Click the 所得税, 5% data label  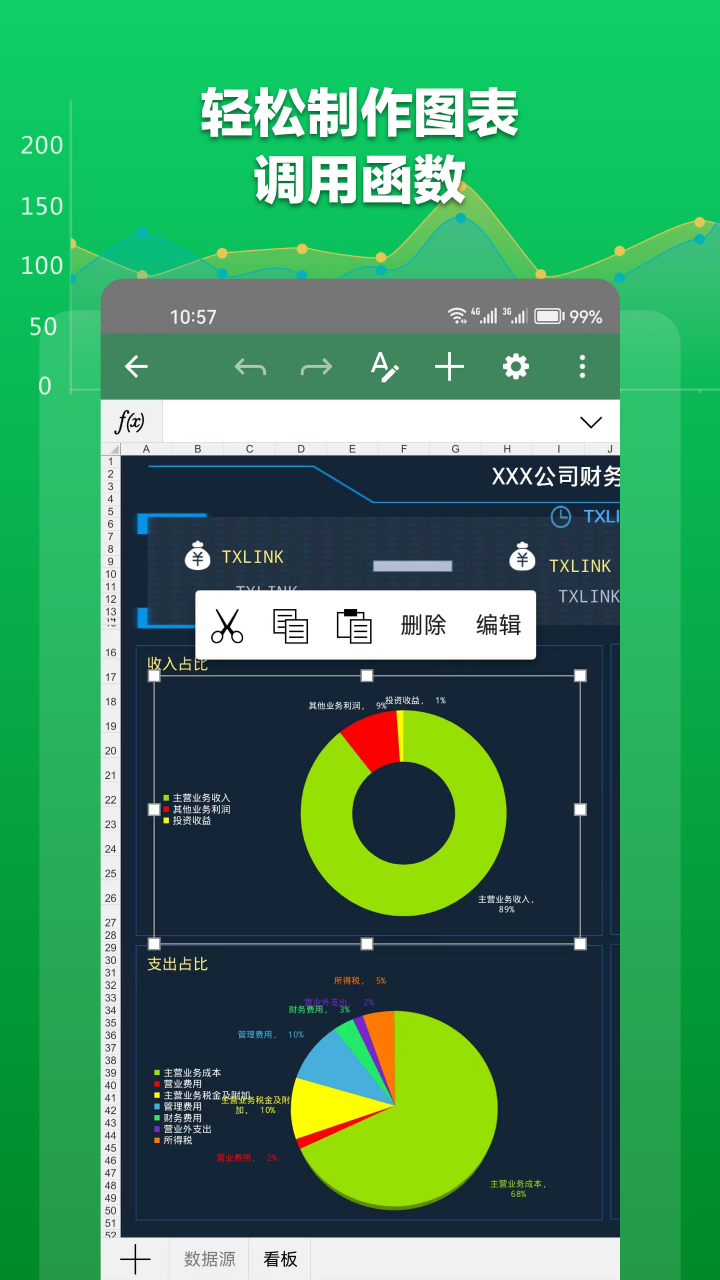click(360, 981)
